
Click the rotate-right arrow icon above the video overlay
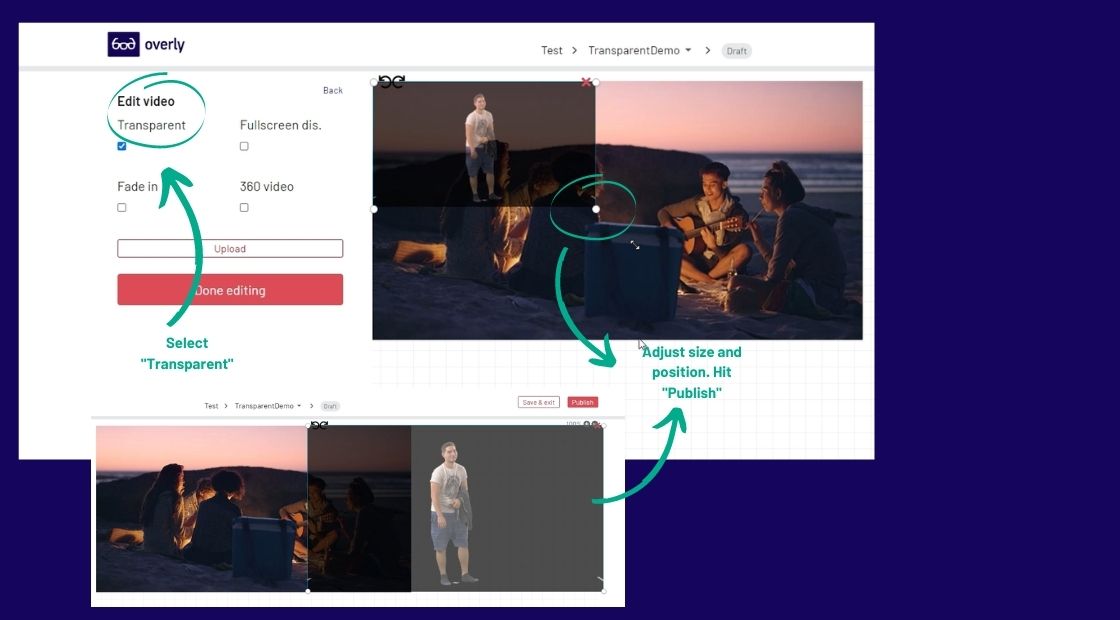(x=398, y=80)
